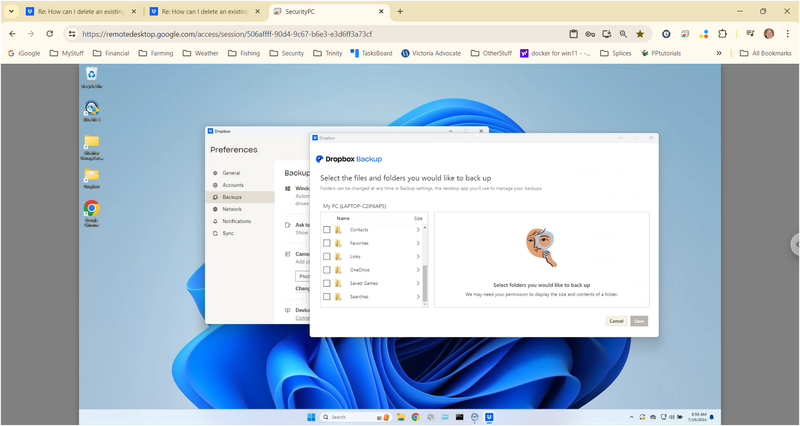Viewport: 800px width, 426px height.
Task: Select the Saved Games checkbox
Action: (327, 283)
